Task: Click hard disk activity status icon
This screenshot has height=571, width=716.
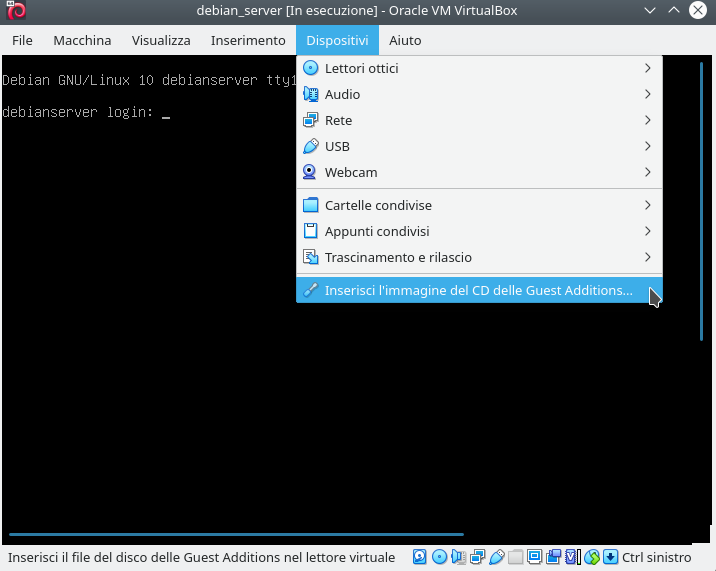Action: click(x=420, y=557)
